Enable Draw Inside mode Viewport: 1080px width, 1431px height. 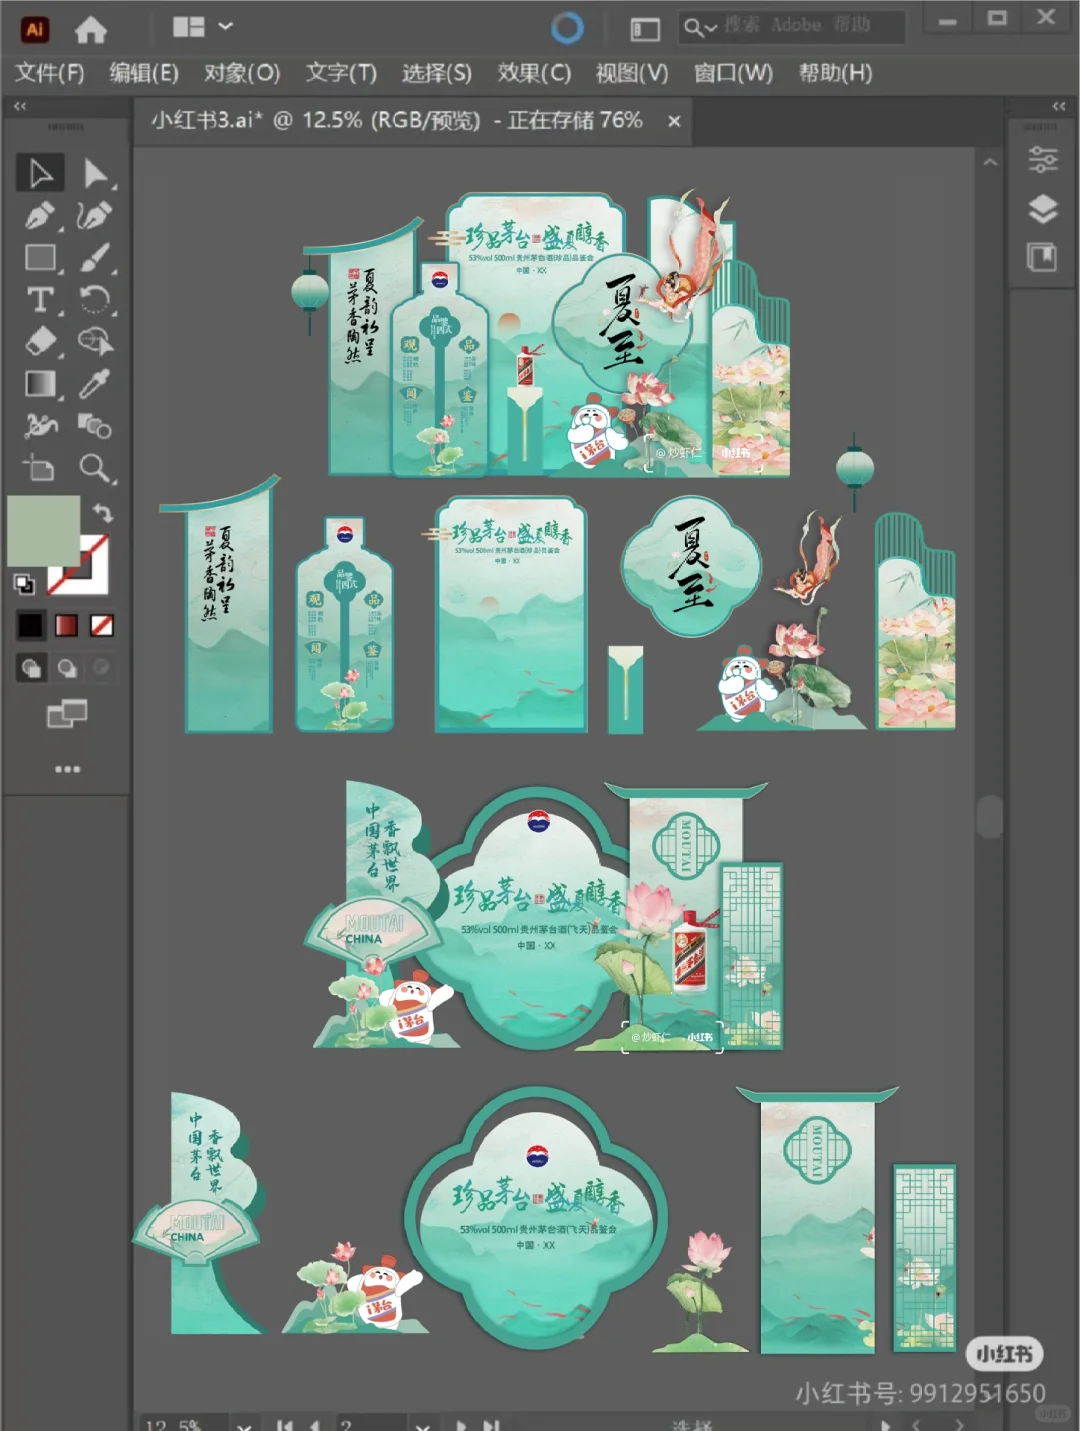101,668
